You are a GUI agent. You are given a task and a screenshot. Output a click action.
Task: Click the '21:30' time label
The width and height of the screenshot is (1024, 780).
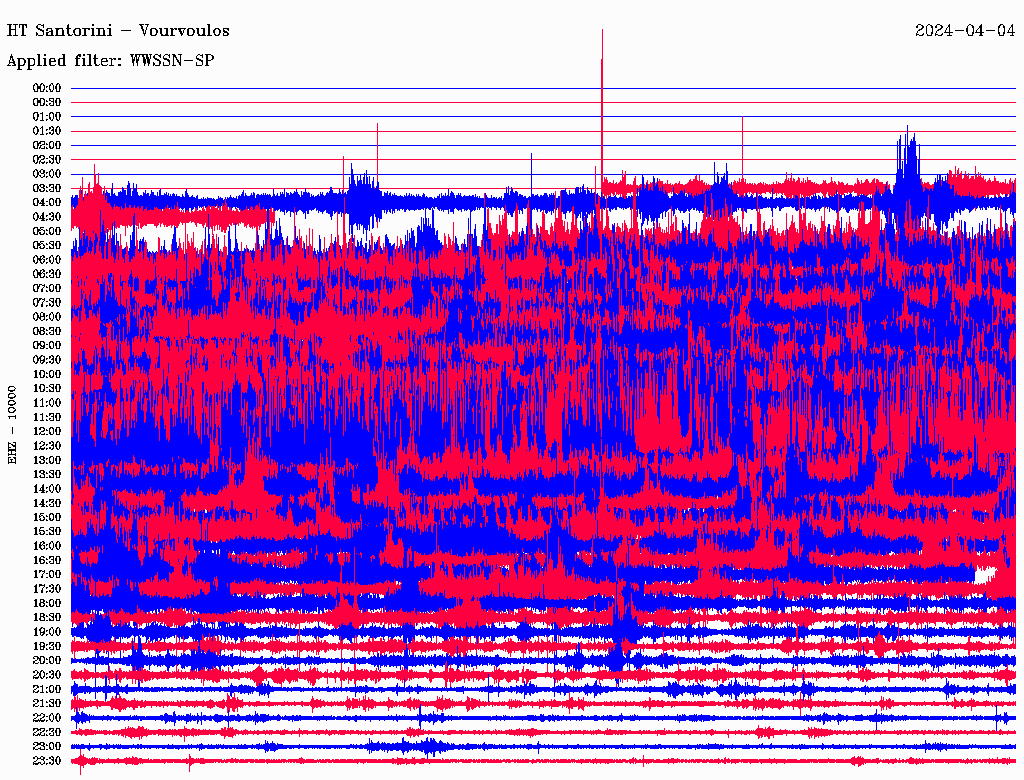(47, 704)
